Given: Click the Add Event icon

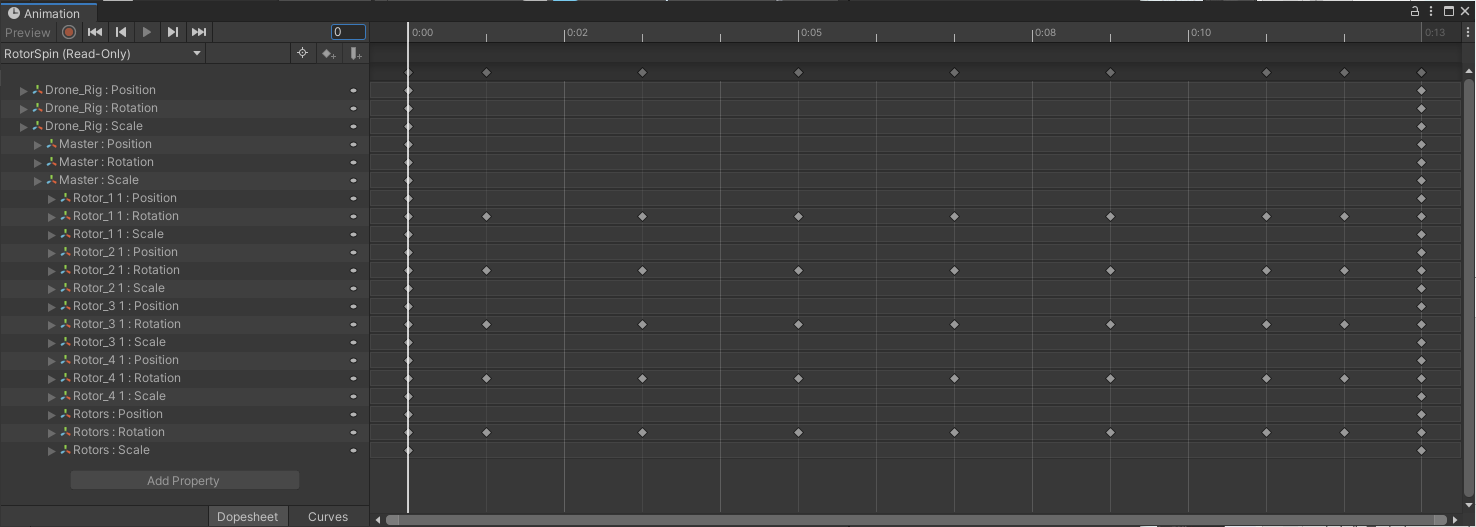Looking at the screenshot, I should [355, 53].
